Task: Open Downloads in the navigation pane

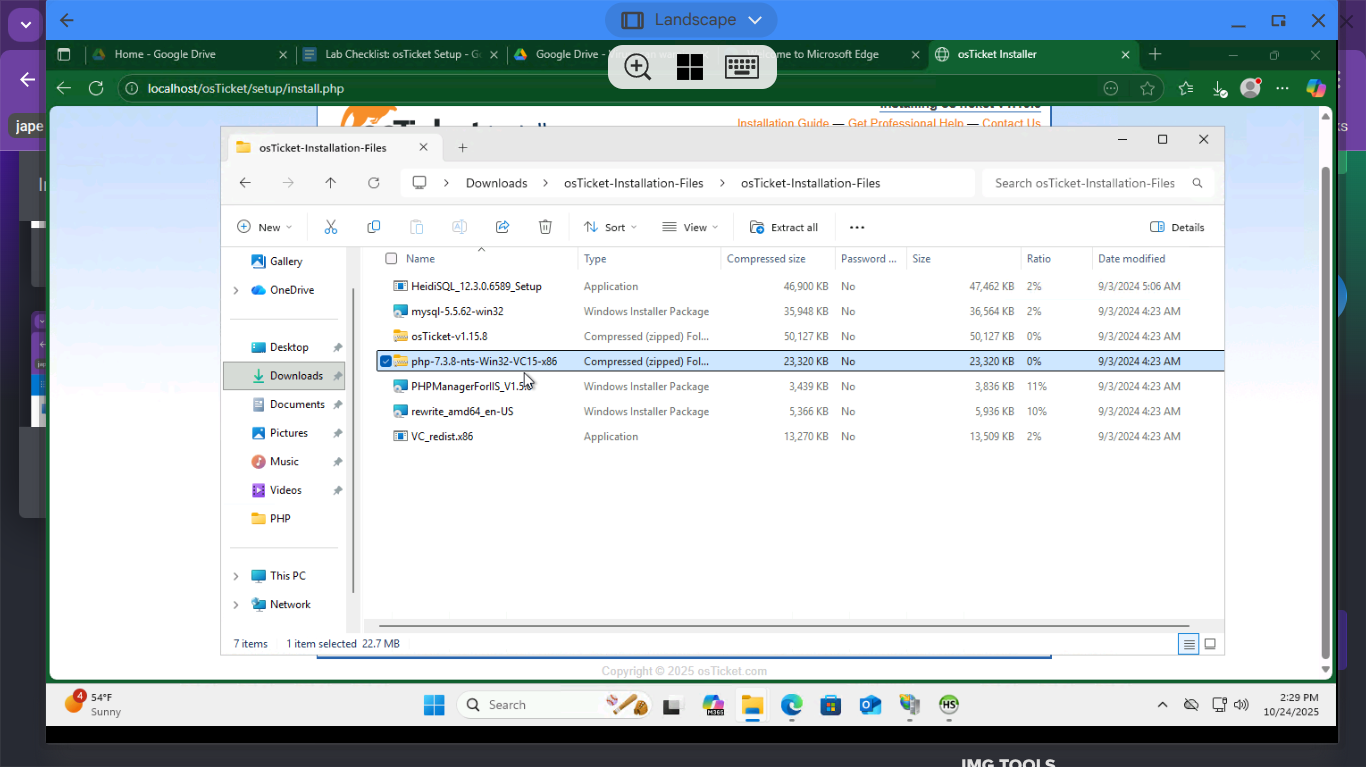Action: (x=285, y=376)
